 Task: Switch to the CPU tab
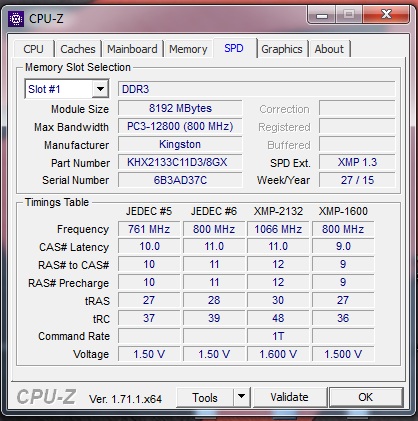click(33, 49)
